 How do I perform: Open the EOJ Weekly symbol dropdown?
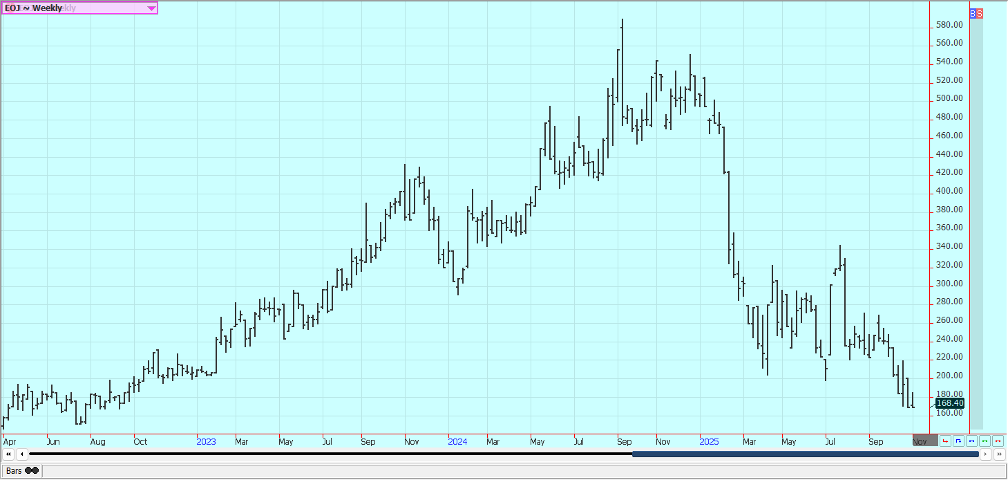151,8
